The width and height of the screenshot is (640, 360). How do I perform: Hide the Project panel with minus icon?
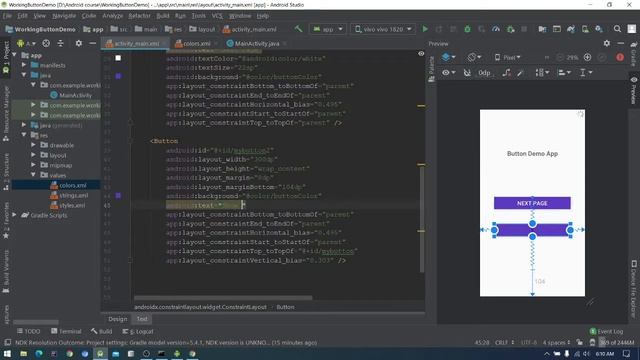pyautogui.click(x=93, y=43)
